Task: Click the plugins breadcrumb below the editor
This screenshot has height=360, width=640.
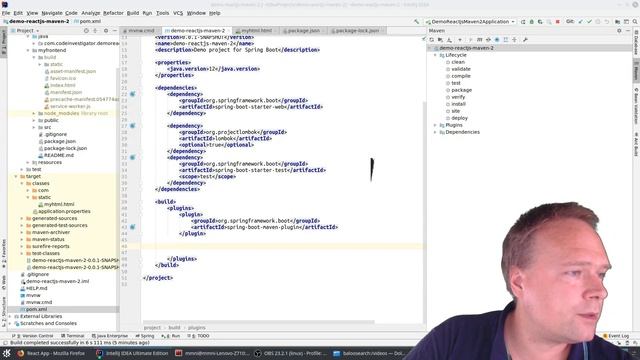Action: click(197, 328)
